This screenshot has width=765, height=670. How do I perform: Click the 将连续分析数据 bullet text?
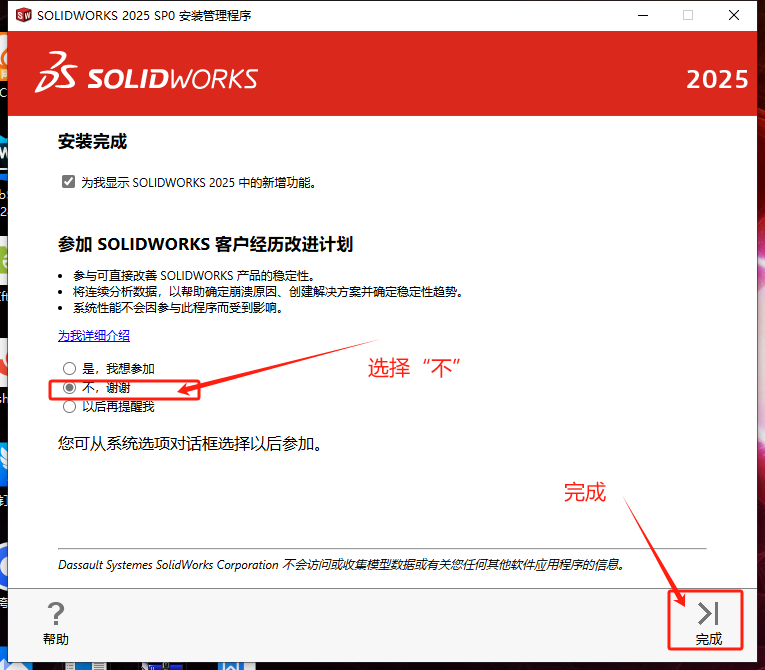[x=268, y=292]
